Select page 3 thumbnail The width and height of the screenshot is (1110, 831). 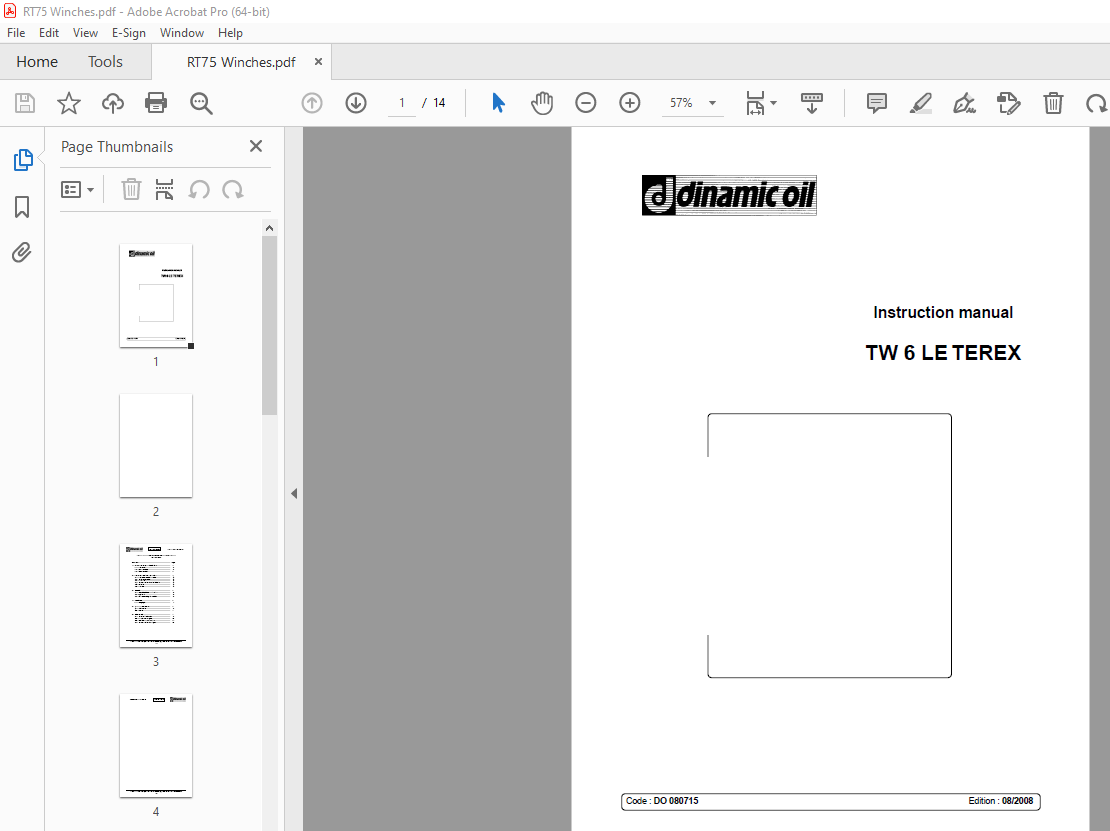pyautogui.click(x=156, y=596)
